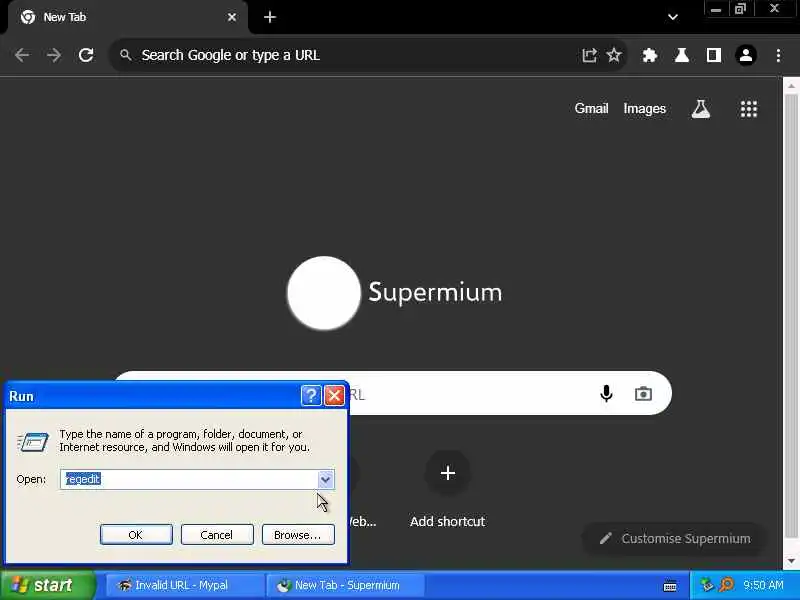Screen dimensions: 800x600
Task: Open the experiments flask icon in toolbar
Action: [682, 55]
